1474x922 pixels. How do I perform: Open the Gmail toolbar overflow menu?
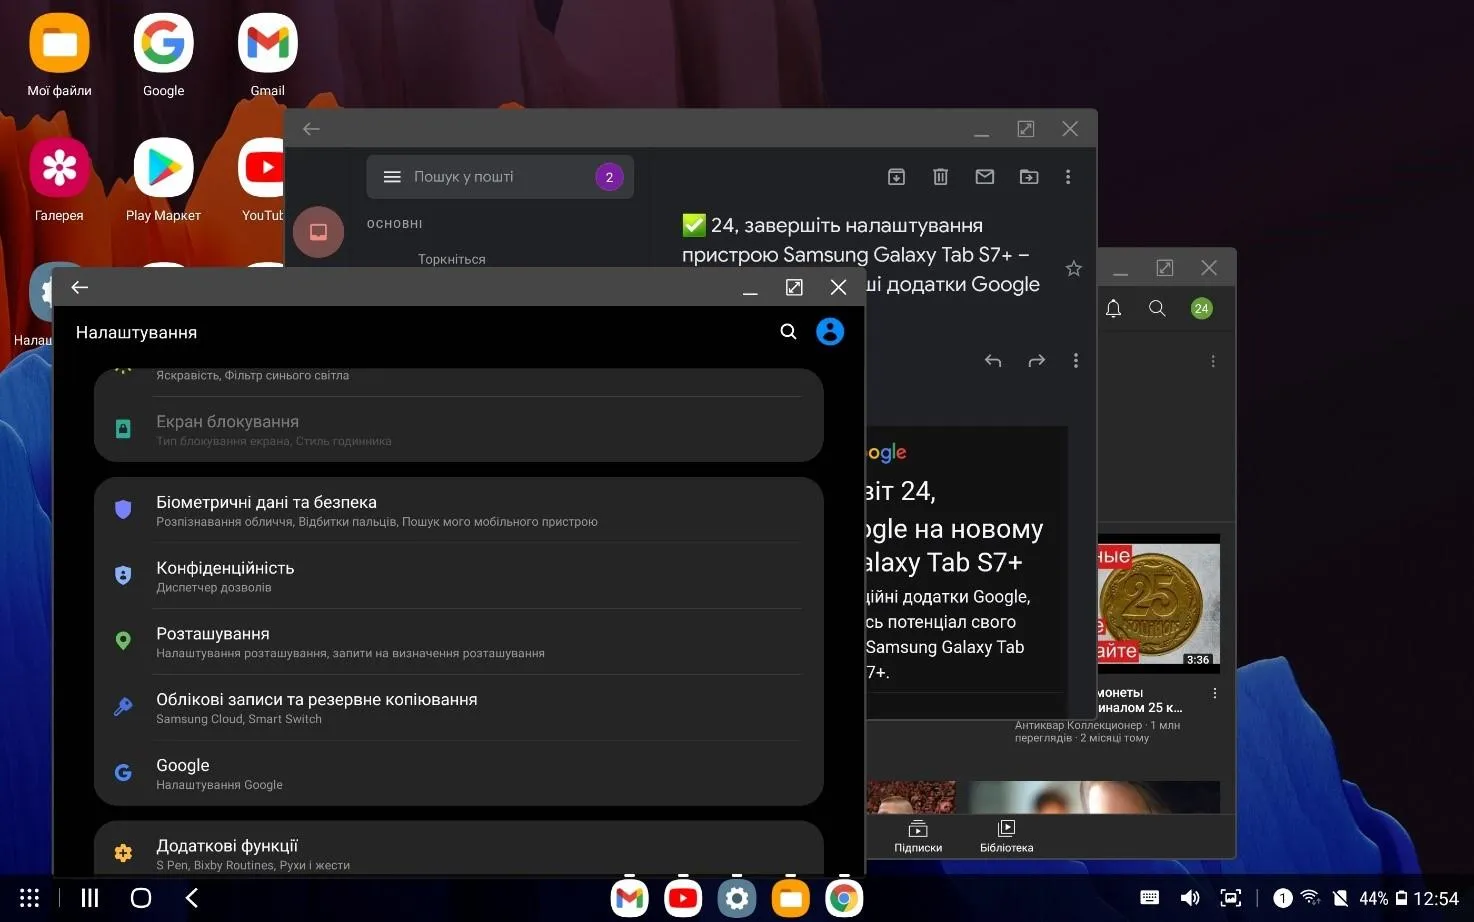[x=1068, y=177]
